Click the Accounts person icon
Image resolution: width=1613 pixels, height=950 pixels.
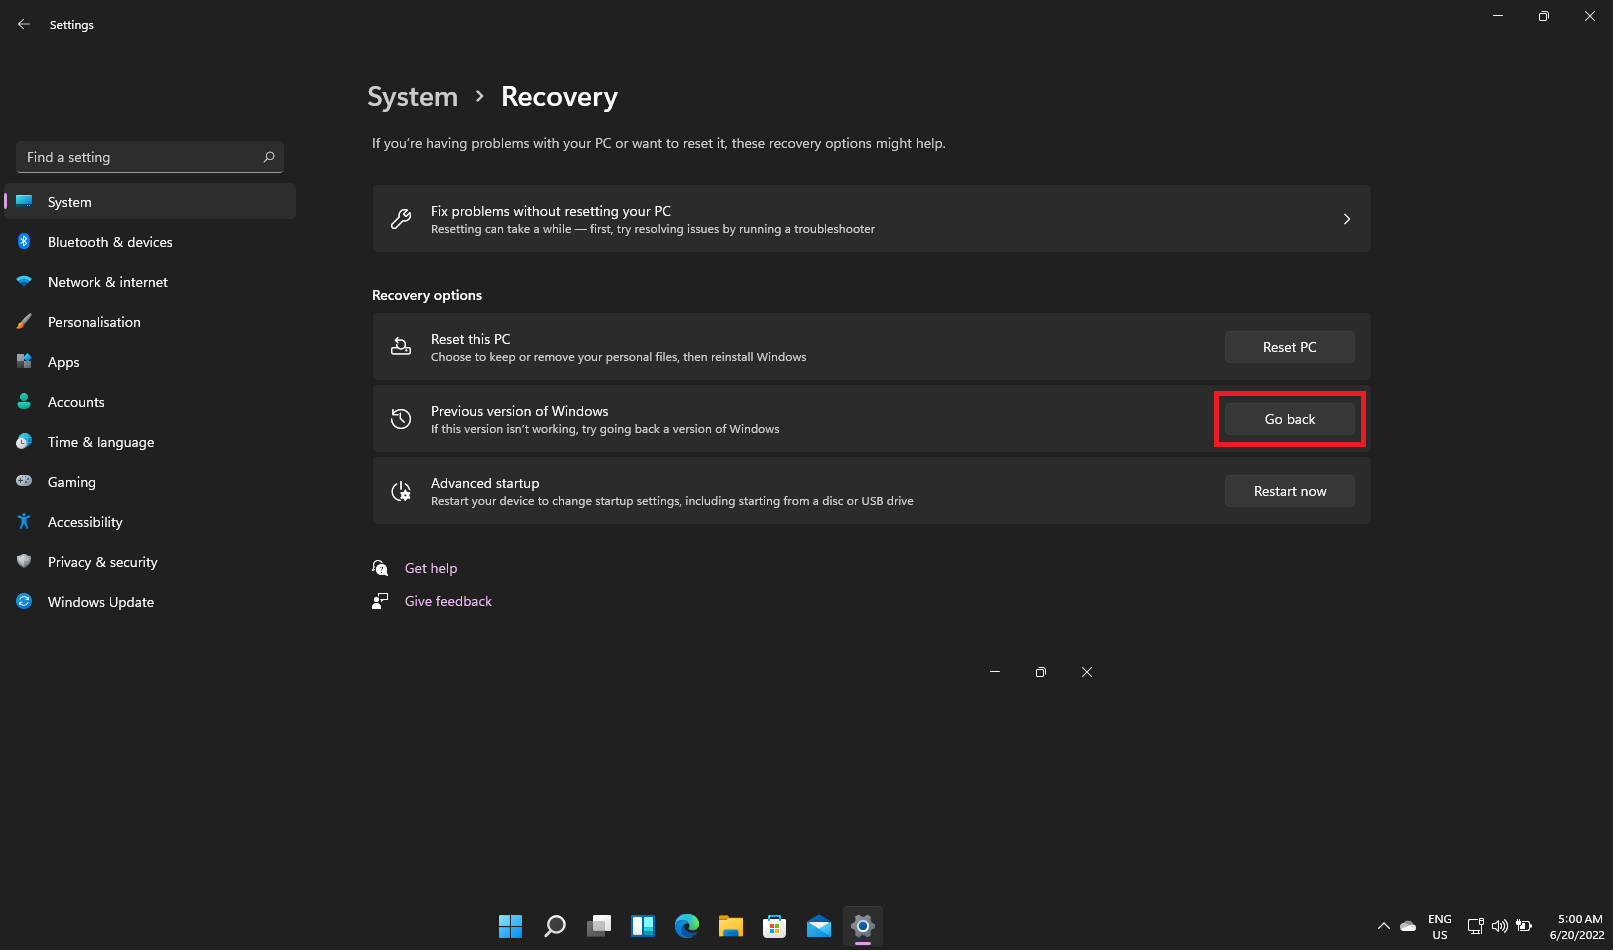tap(24, 401)
